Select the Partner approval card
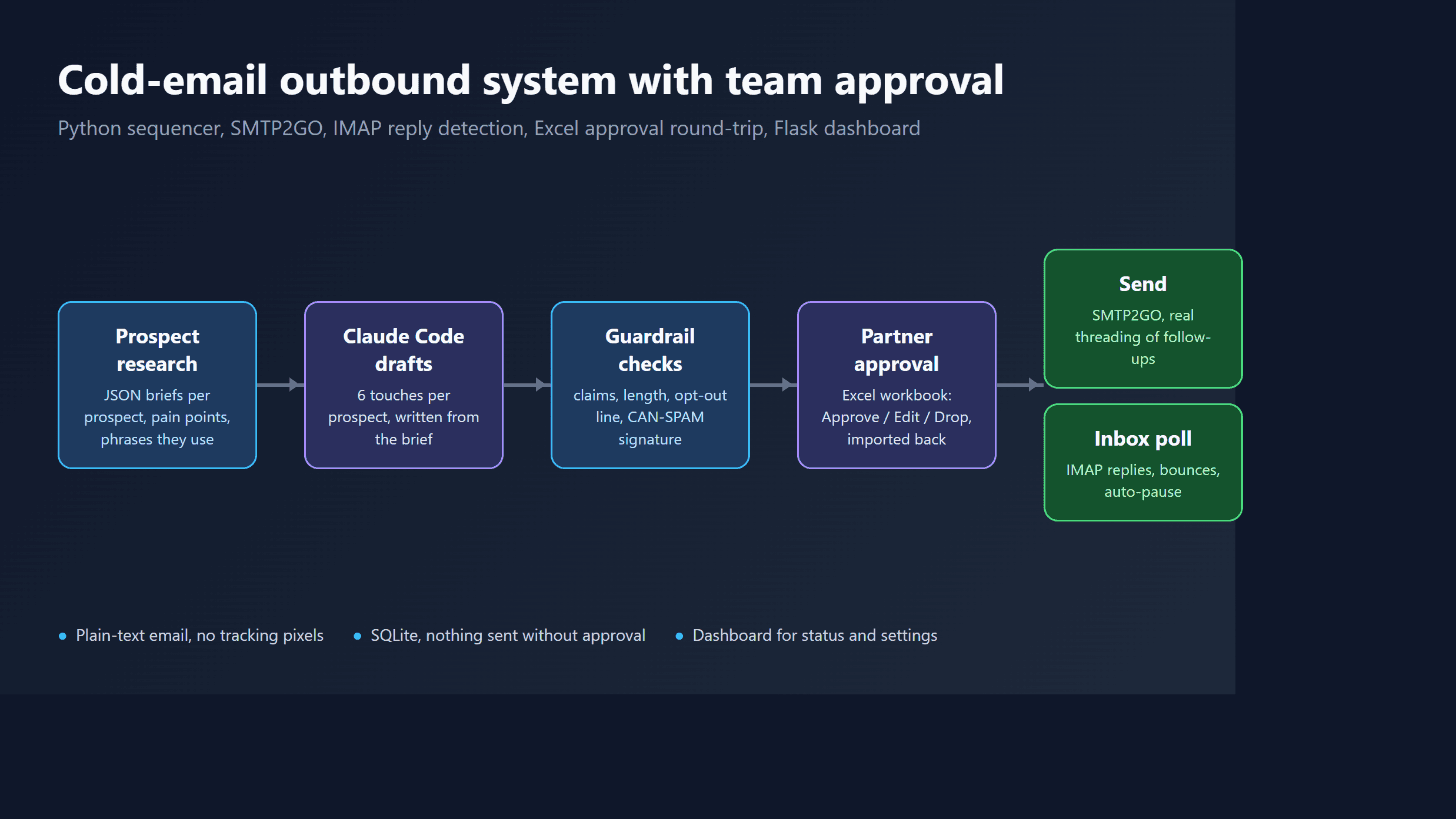The width and height of the screenshot is (1456, 819). (897, 385)
